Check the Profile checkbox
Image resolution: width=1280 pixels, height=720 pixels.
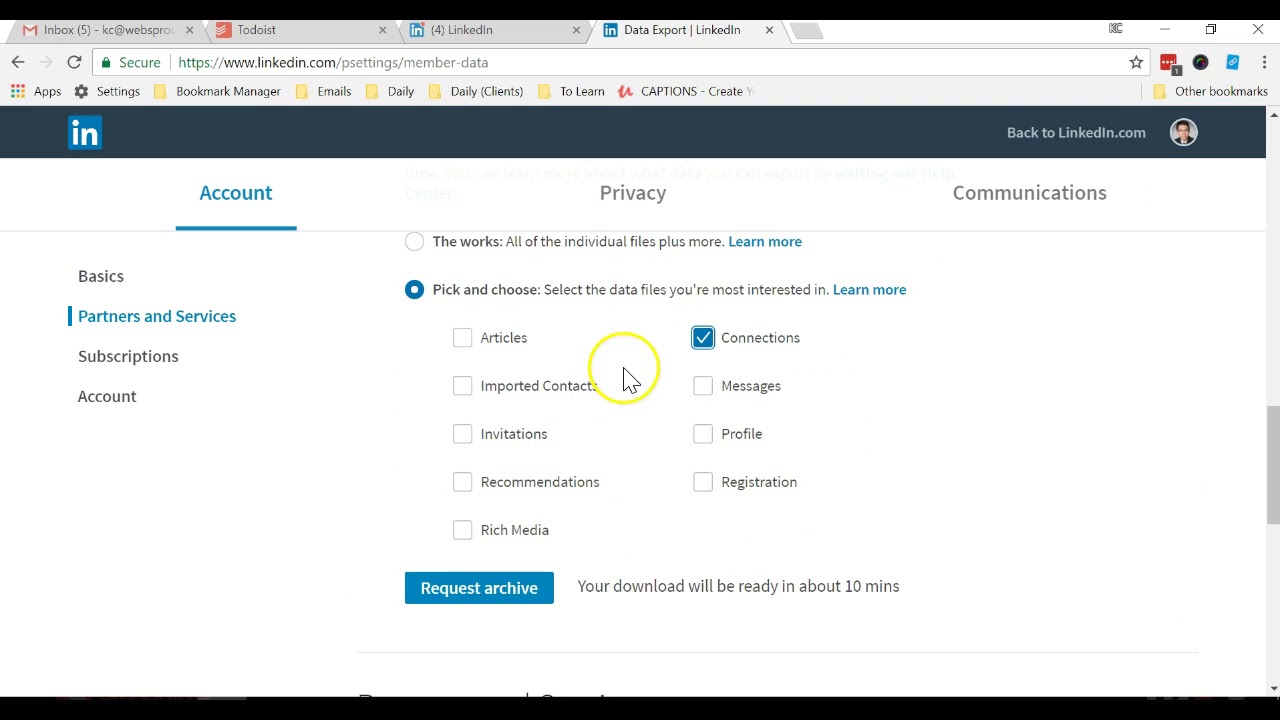(x=703, y=434)
